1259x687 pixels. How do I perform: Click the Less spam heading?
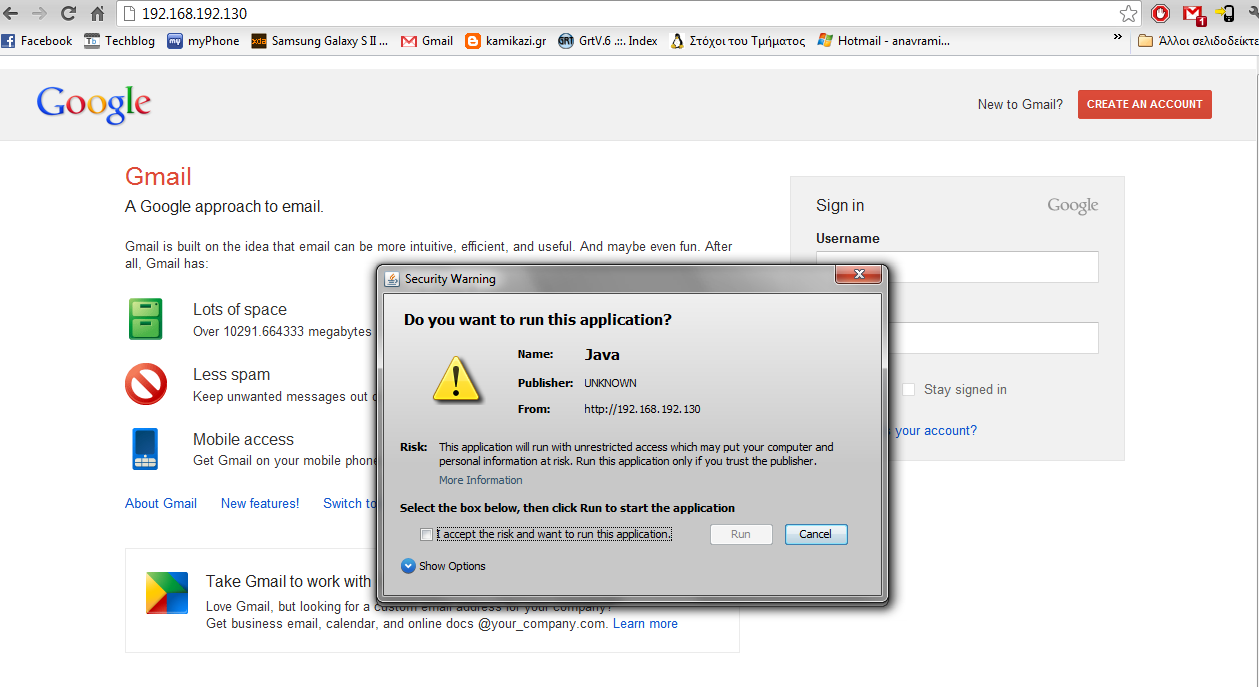(x=232, y=375)
